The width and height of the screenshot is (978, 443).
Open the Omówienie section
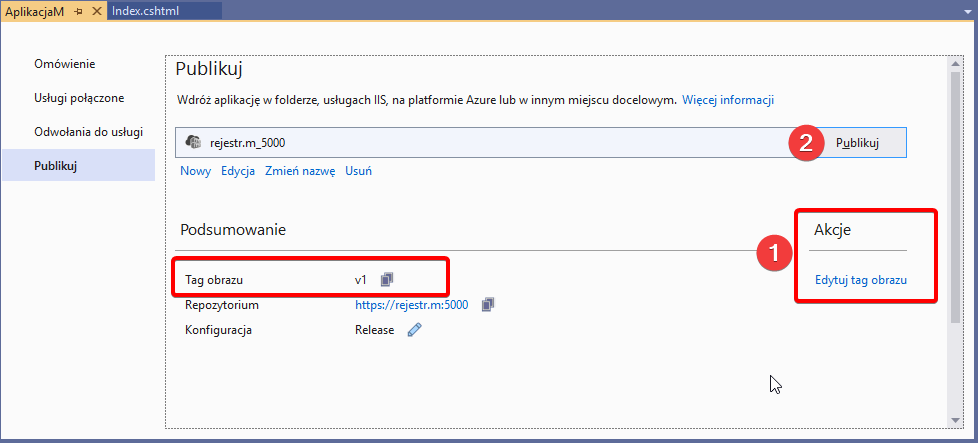pyautogui.click(x=65, y=64)
